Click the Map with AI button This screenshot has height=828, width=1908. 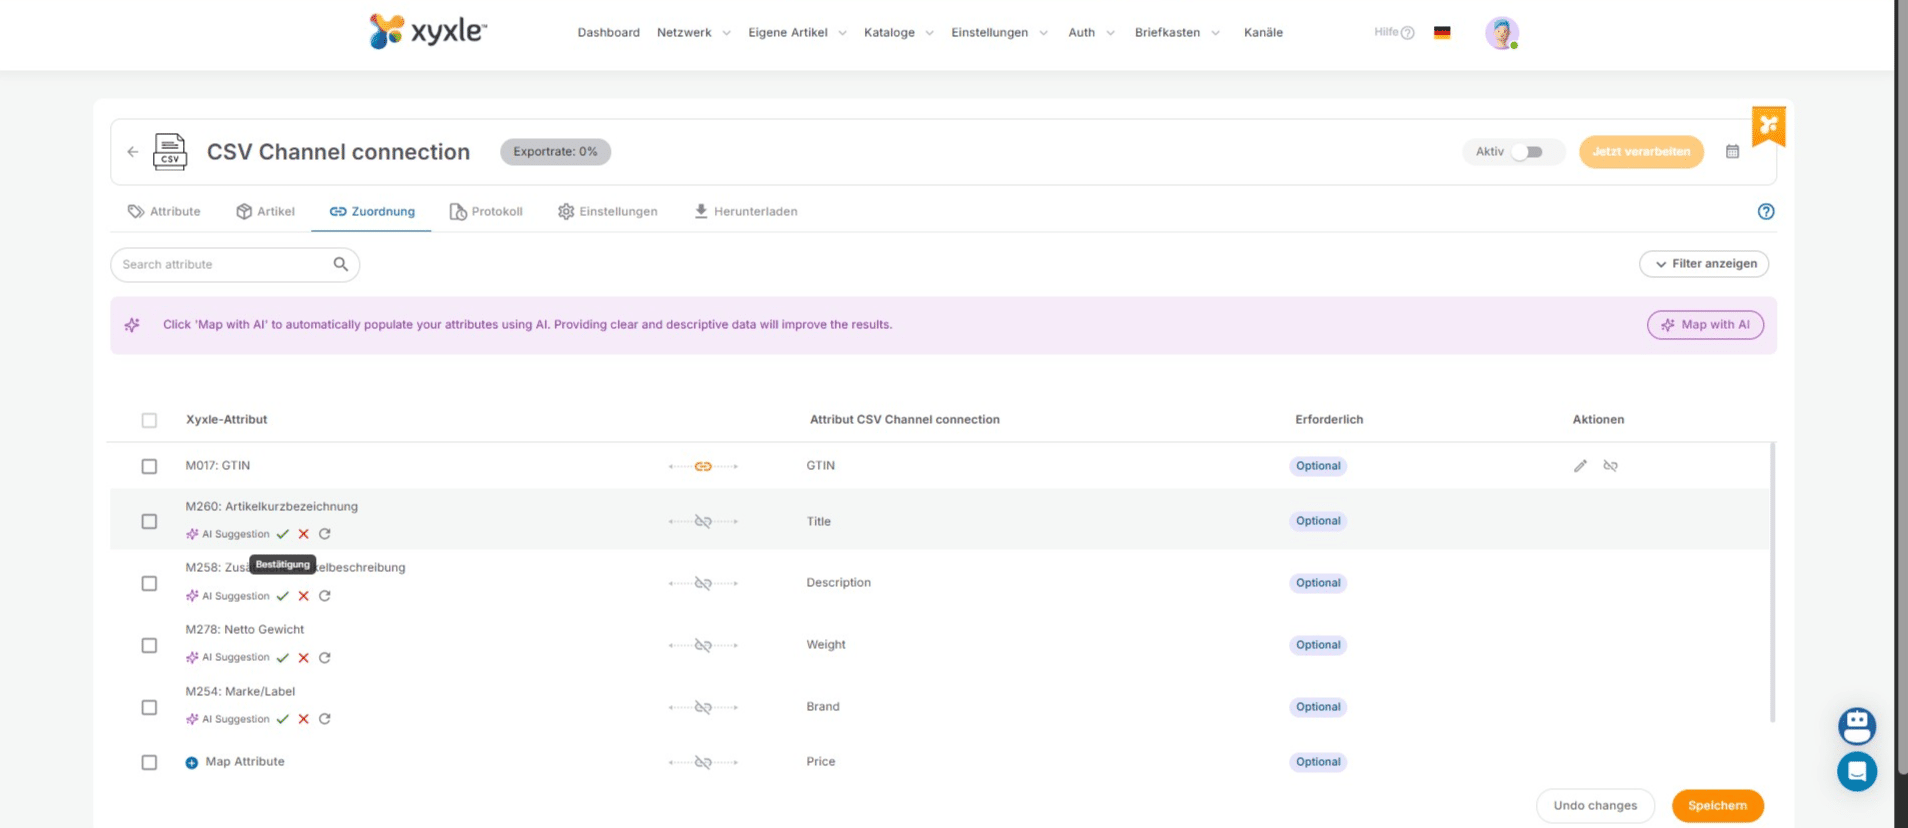click(1704, 325)
